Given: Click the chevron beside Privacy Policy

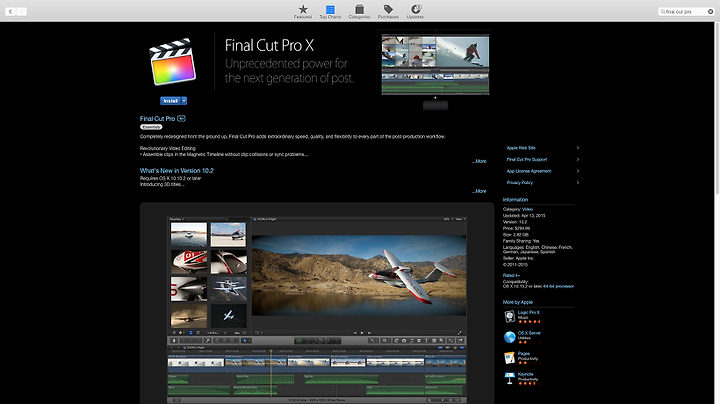Looking at the screenshot, I should point(578,182).
